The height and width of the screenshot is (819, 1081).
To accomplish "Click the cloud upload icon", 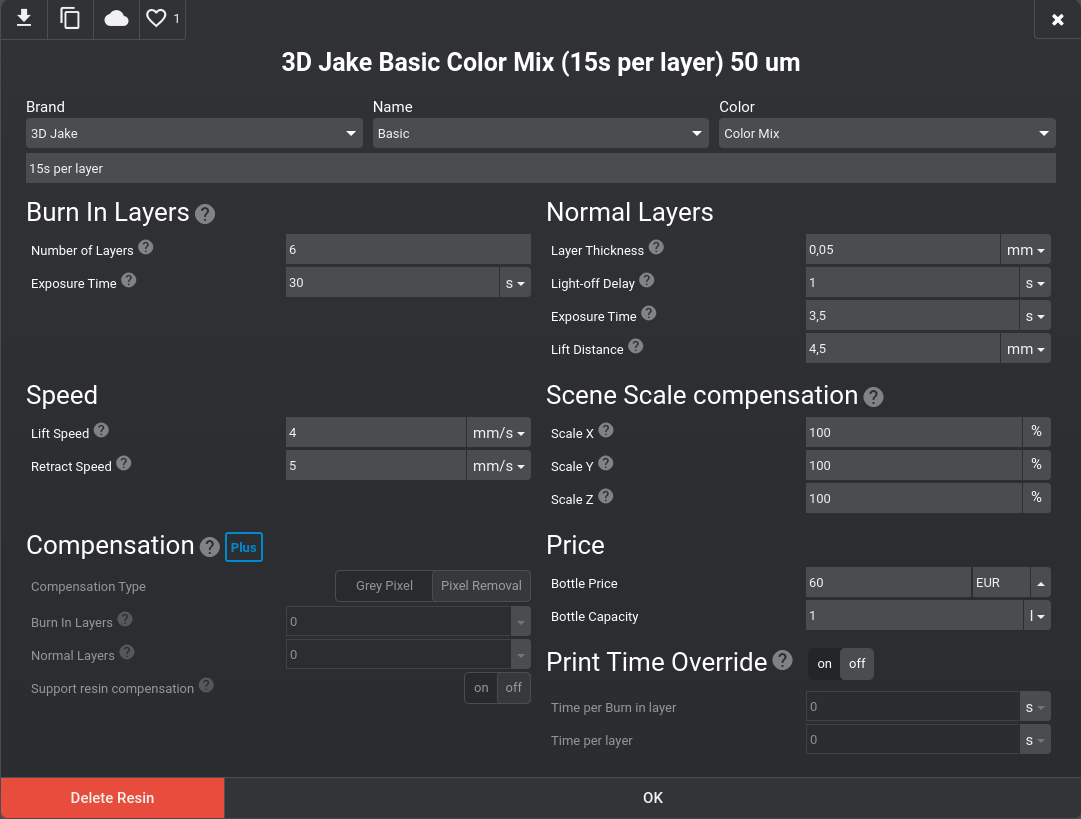I will click(x=116, y=19).
